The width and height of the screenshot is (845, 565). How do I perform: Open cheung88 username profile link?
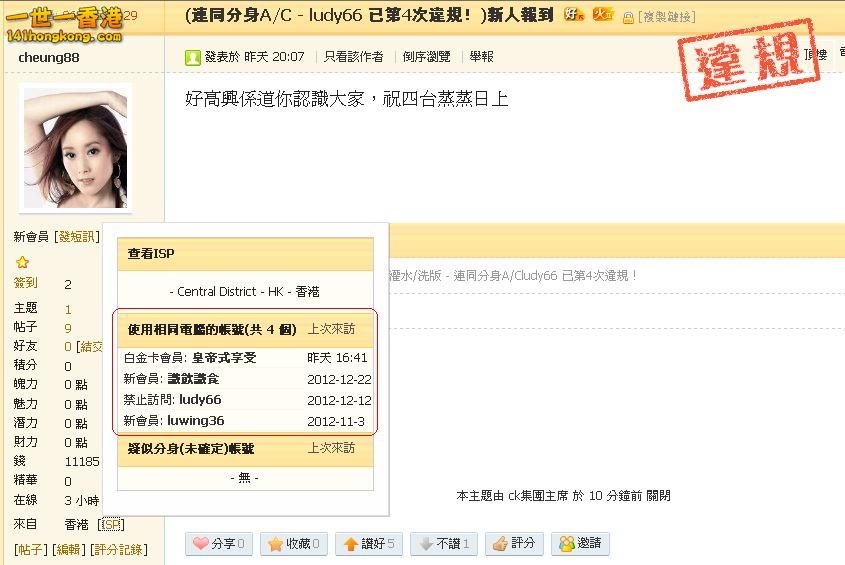coord(49,58)
